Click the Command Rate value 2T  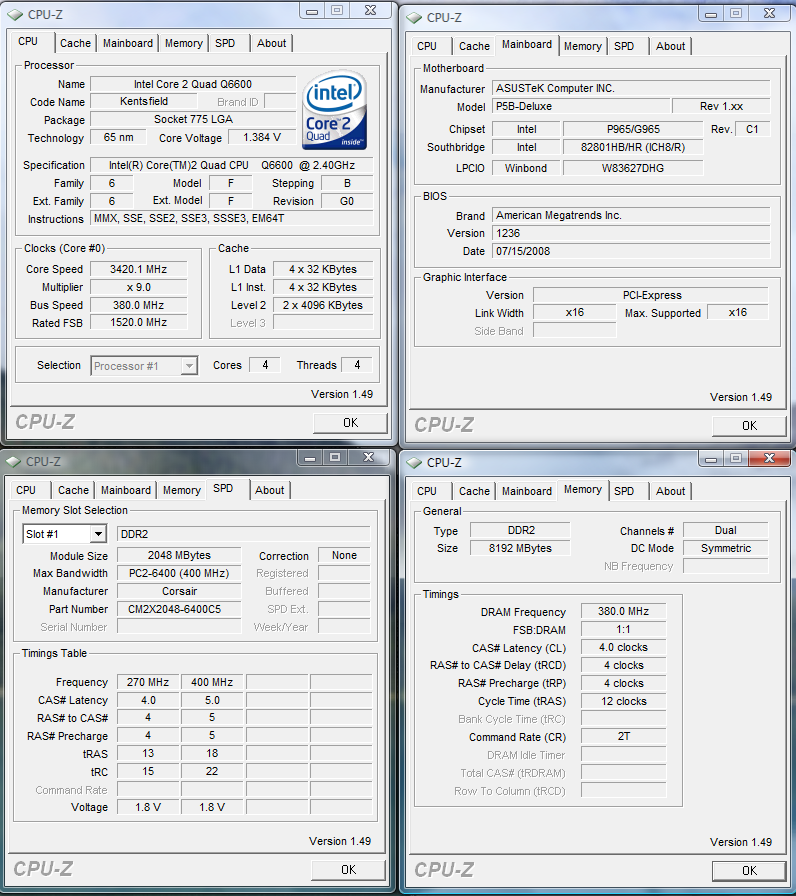tap(623, 737)
